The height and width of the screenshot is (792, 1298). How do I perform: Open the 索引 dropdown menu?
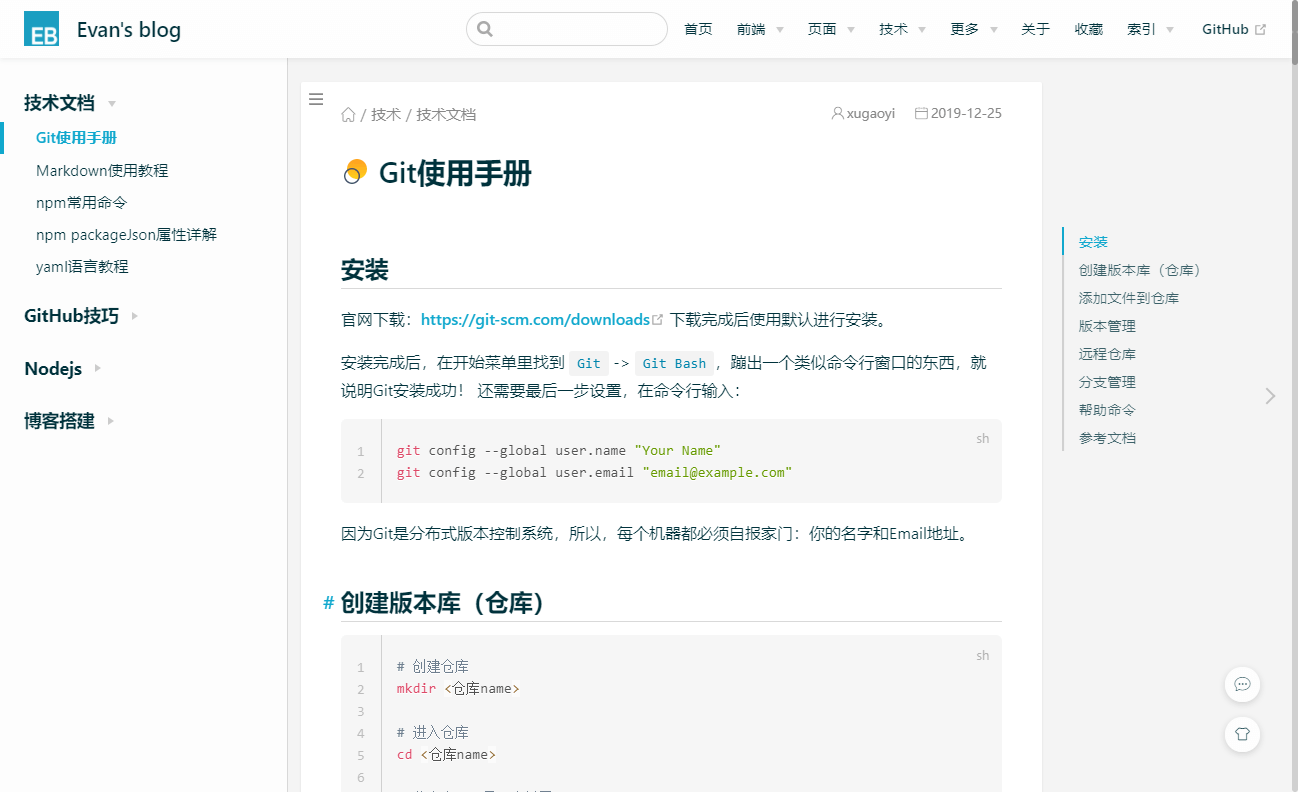tap(1150, 29)
